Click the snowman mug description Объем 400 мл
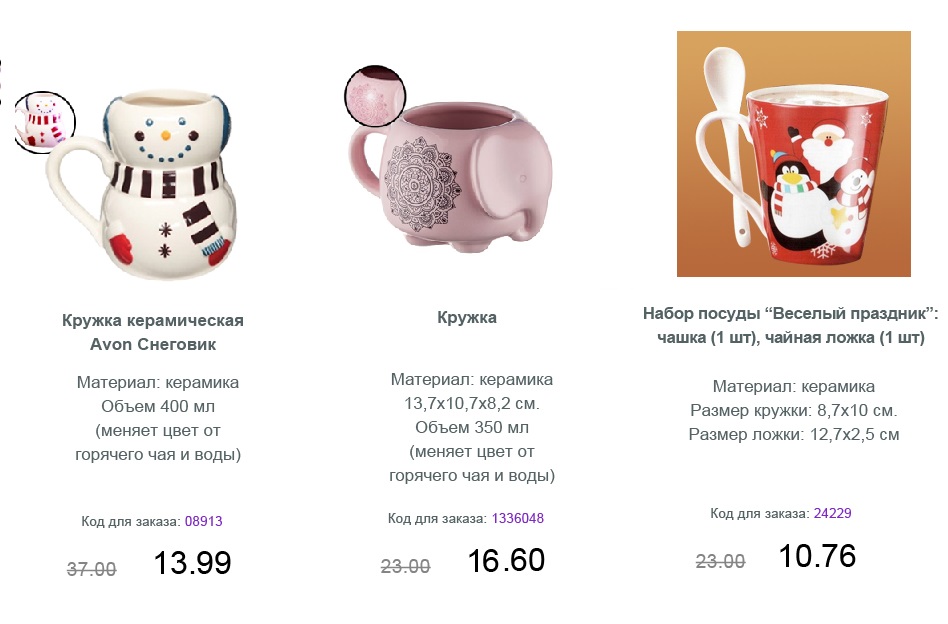This screenshot has height=624, width=948. (158, 406)
